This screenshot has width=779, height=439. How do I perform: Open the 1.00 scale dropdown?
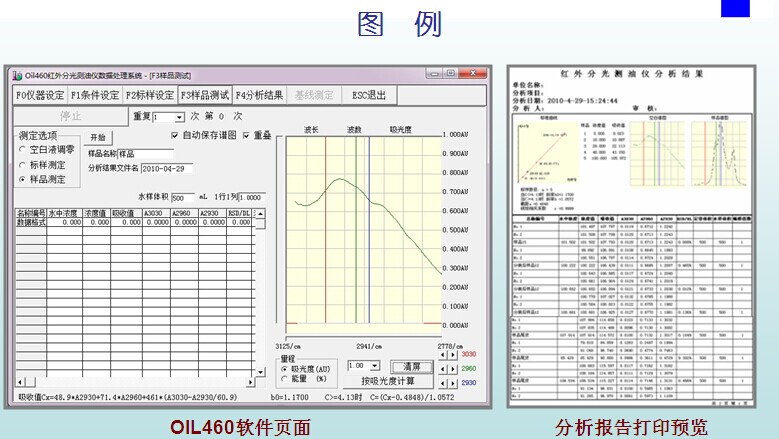point(375,366)
